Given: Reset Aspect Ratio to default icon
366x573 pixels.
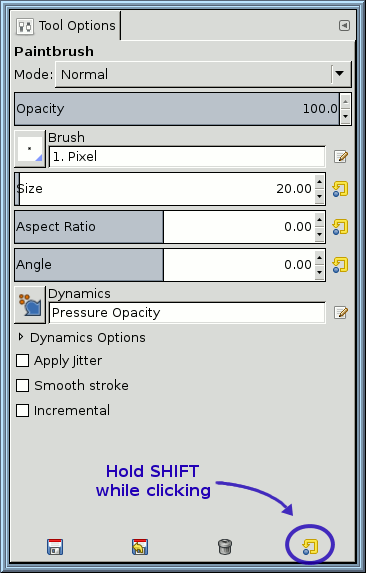Looking at the screenshot, I should point(340,227).
